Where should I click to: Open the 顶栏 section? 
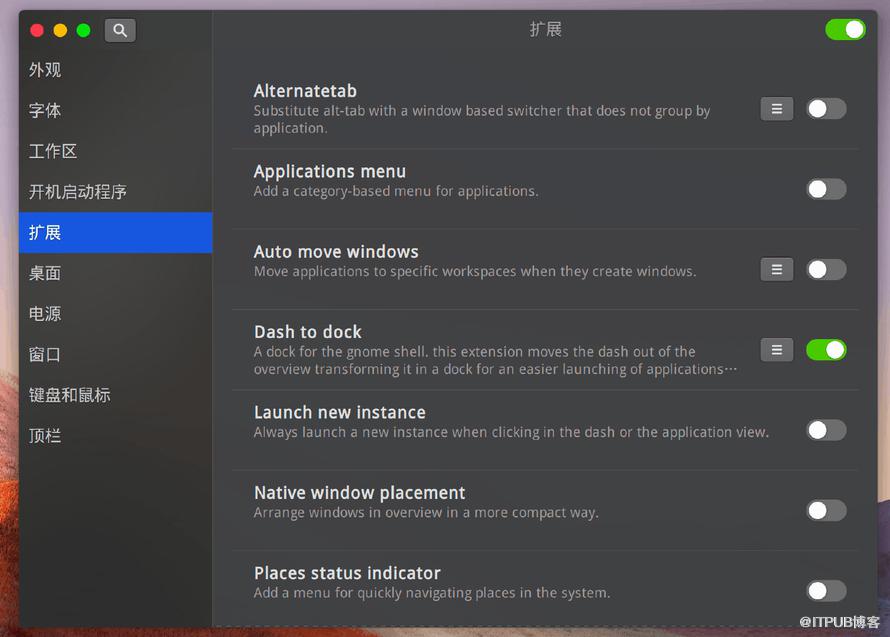pyautogui.click(x=116, y=436)
